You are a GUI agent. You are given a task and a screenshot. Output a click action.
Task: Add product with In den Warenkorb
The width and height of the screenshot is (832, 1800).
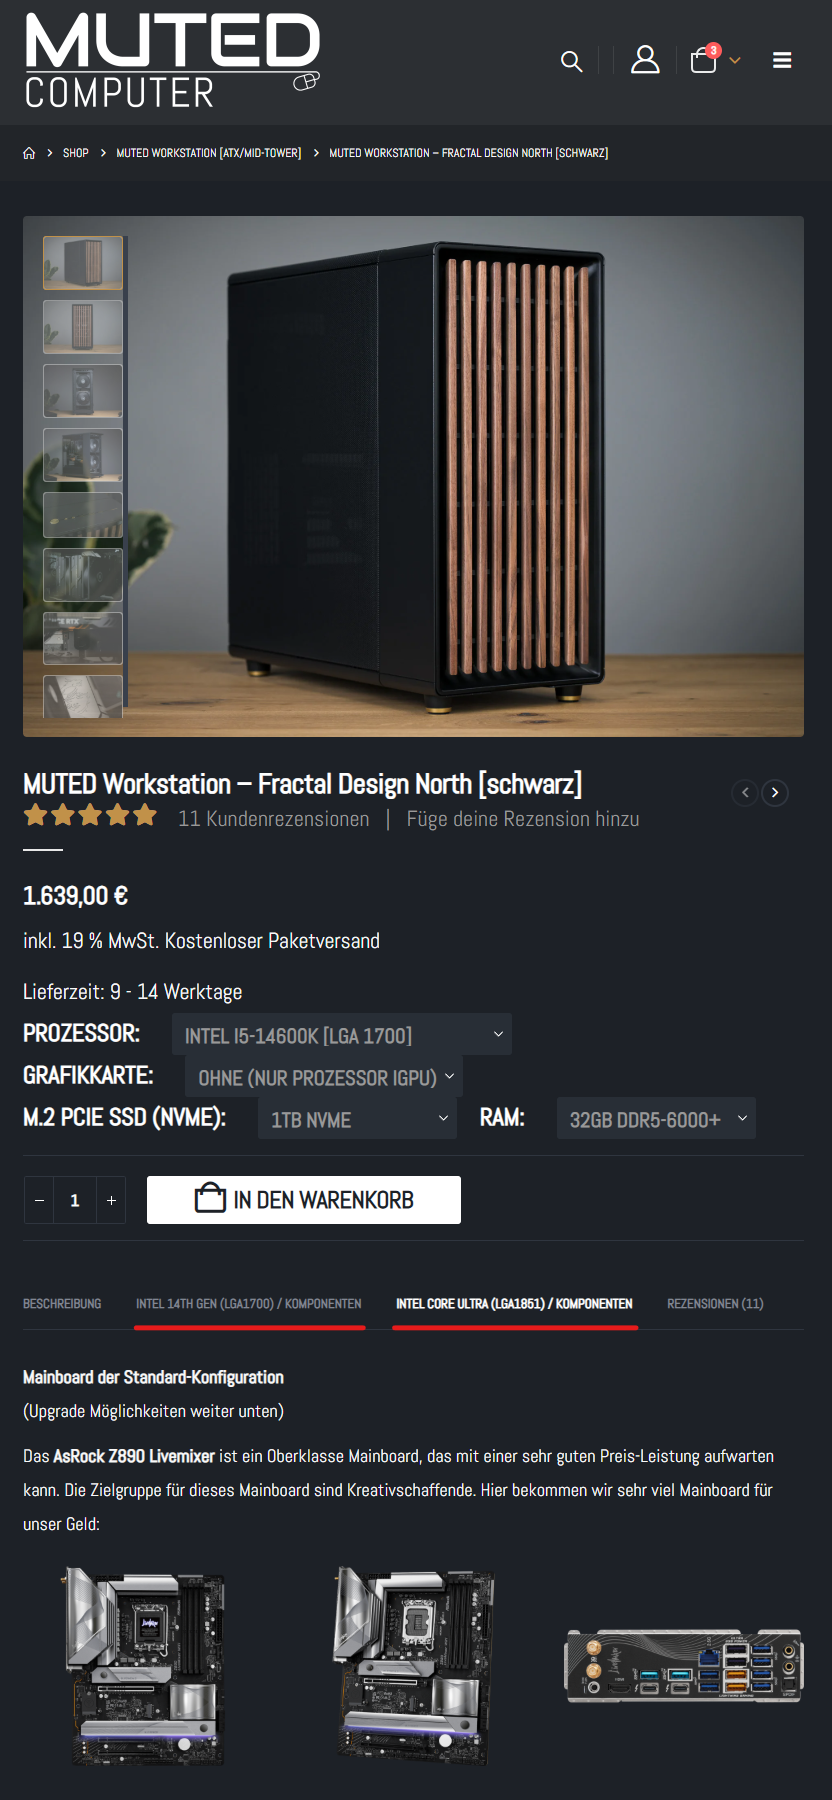[304, 1200]
